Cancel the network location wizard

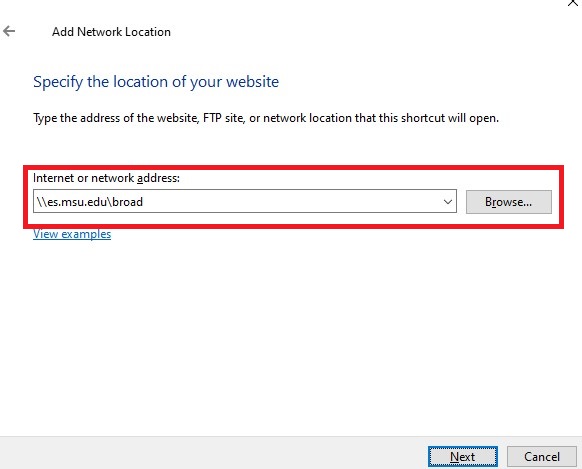pyautogui.click(x=542, y=456)
